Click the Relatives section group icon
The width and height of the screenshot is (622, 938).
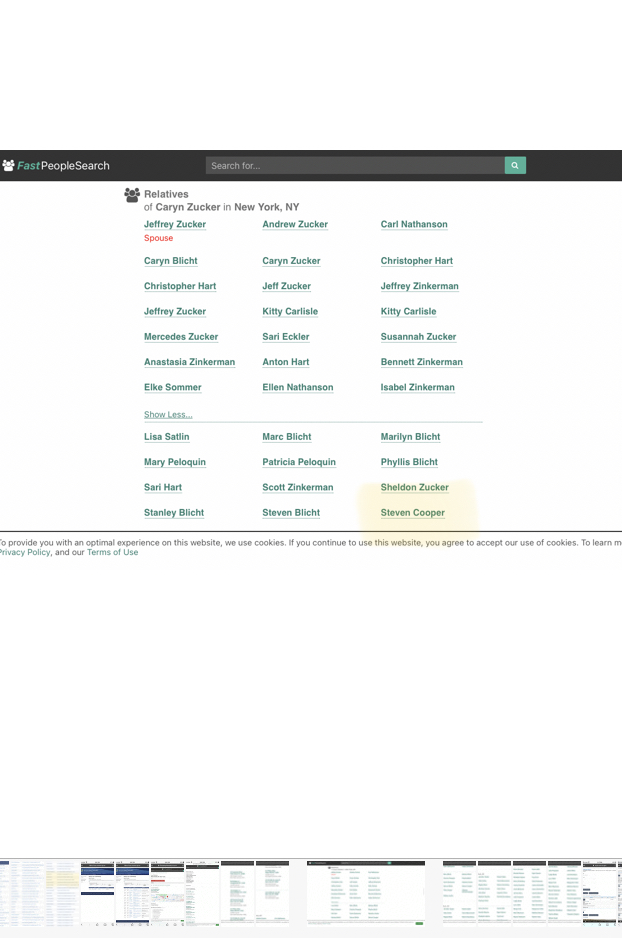132,195
